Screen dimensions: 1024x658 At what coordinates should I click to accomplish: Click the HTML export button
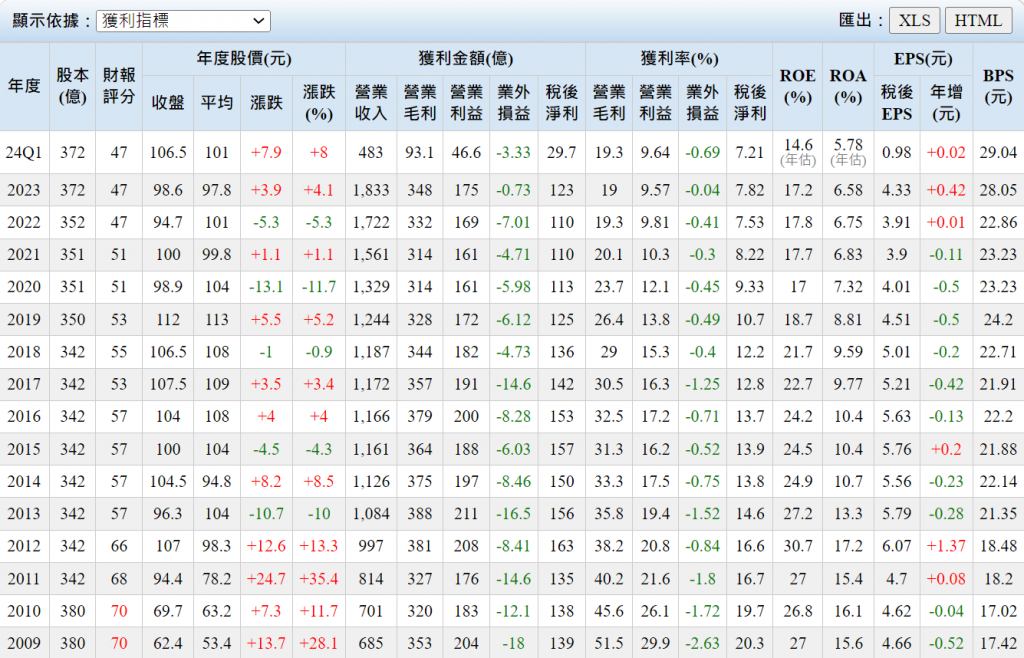point(977,21)
